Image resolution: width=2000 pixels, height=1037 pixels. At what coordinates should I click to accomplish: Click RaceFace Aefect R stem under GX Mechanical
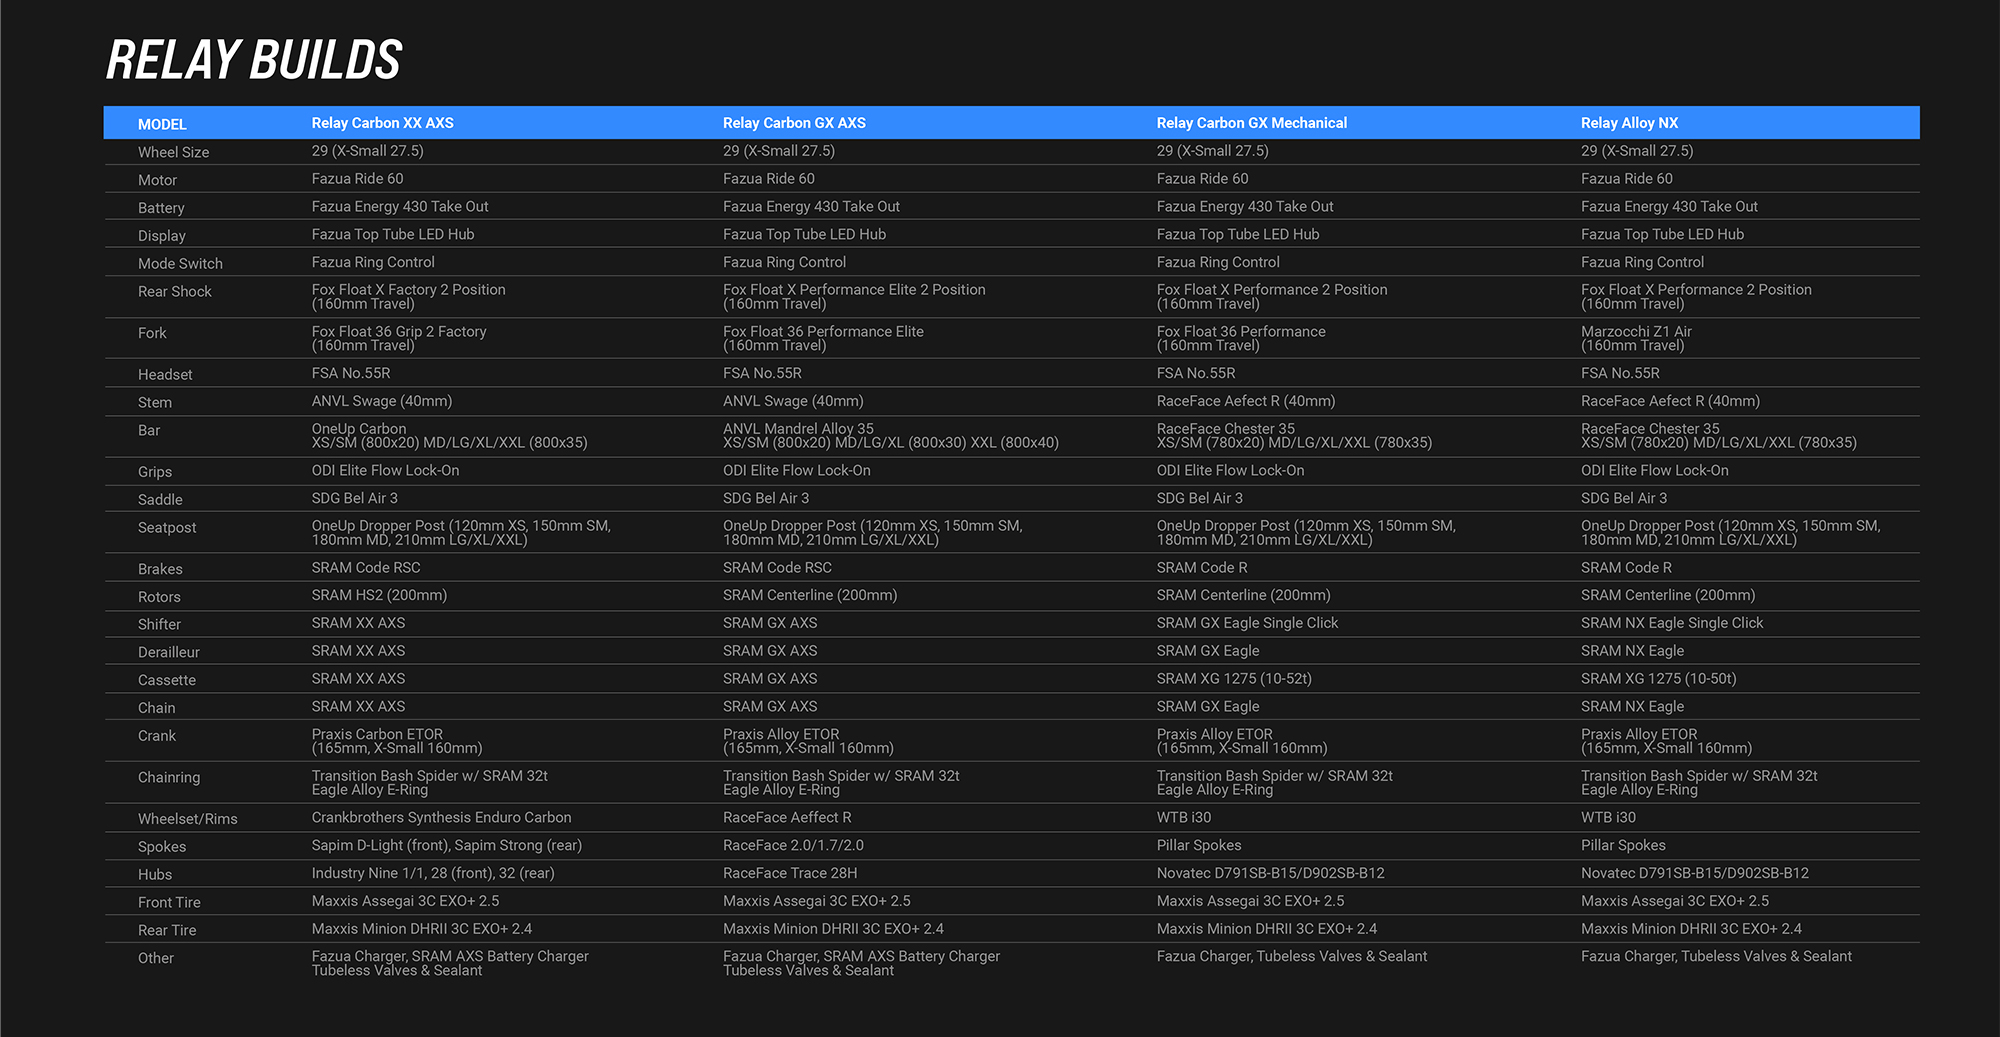(x=1246, y=402)
